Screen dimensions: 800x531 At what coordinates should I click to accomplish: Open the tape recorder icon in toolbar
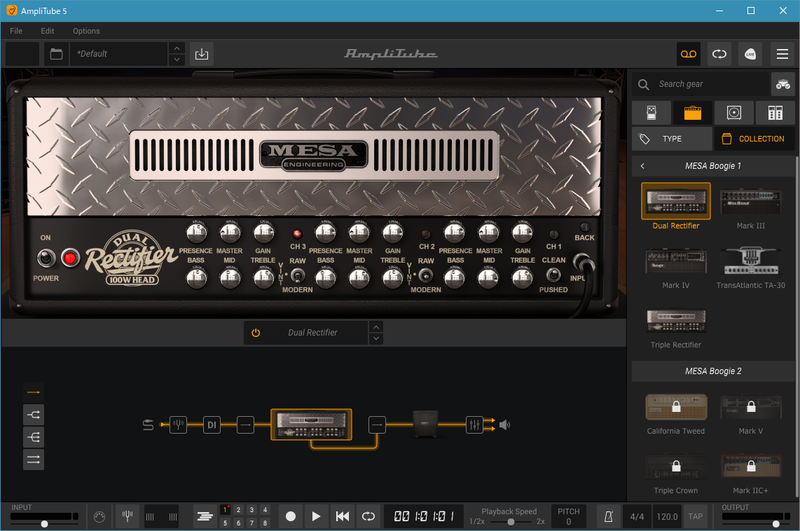click(688, 54)
